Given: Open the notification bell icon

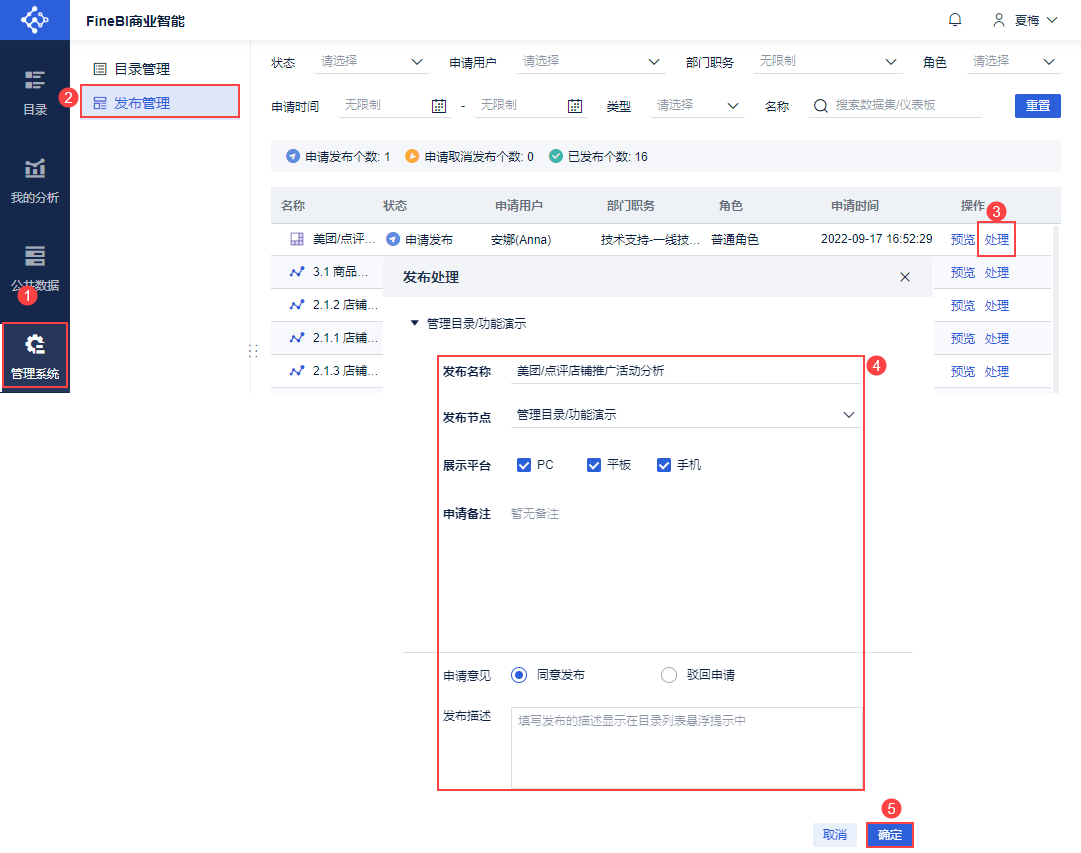Looking at the screenshot, I should click(x=955, y=20).
